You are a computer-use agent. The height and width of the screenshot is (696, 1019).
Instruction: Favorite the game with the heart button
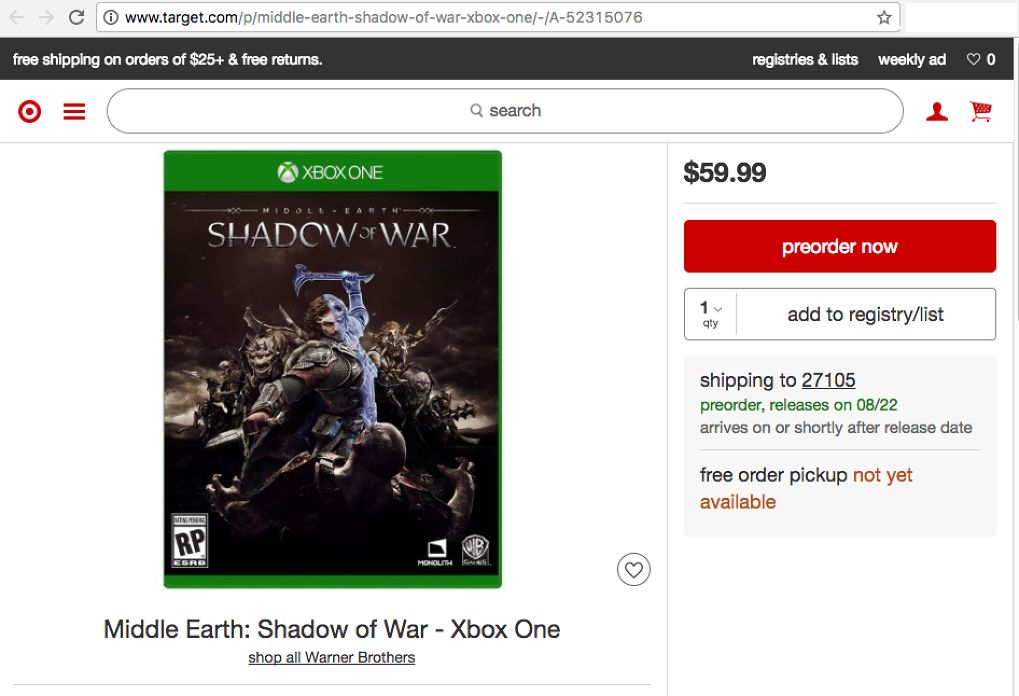pos(633,570)
